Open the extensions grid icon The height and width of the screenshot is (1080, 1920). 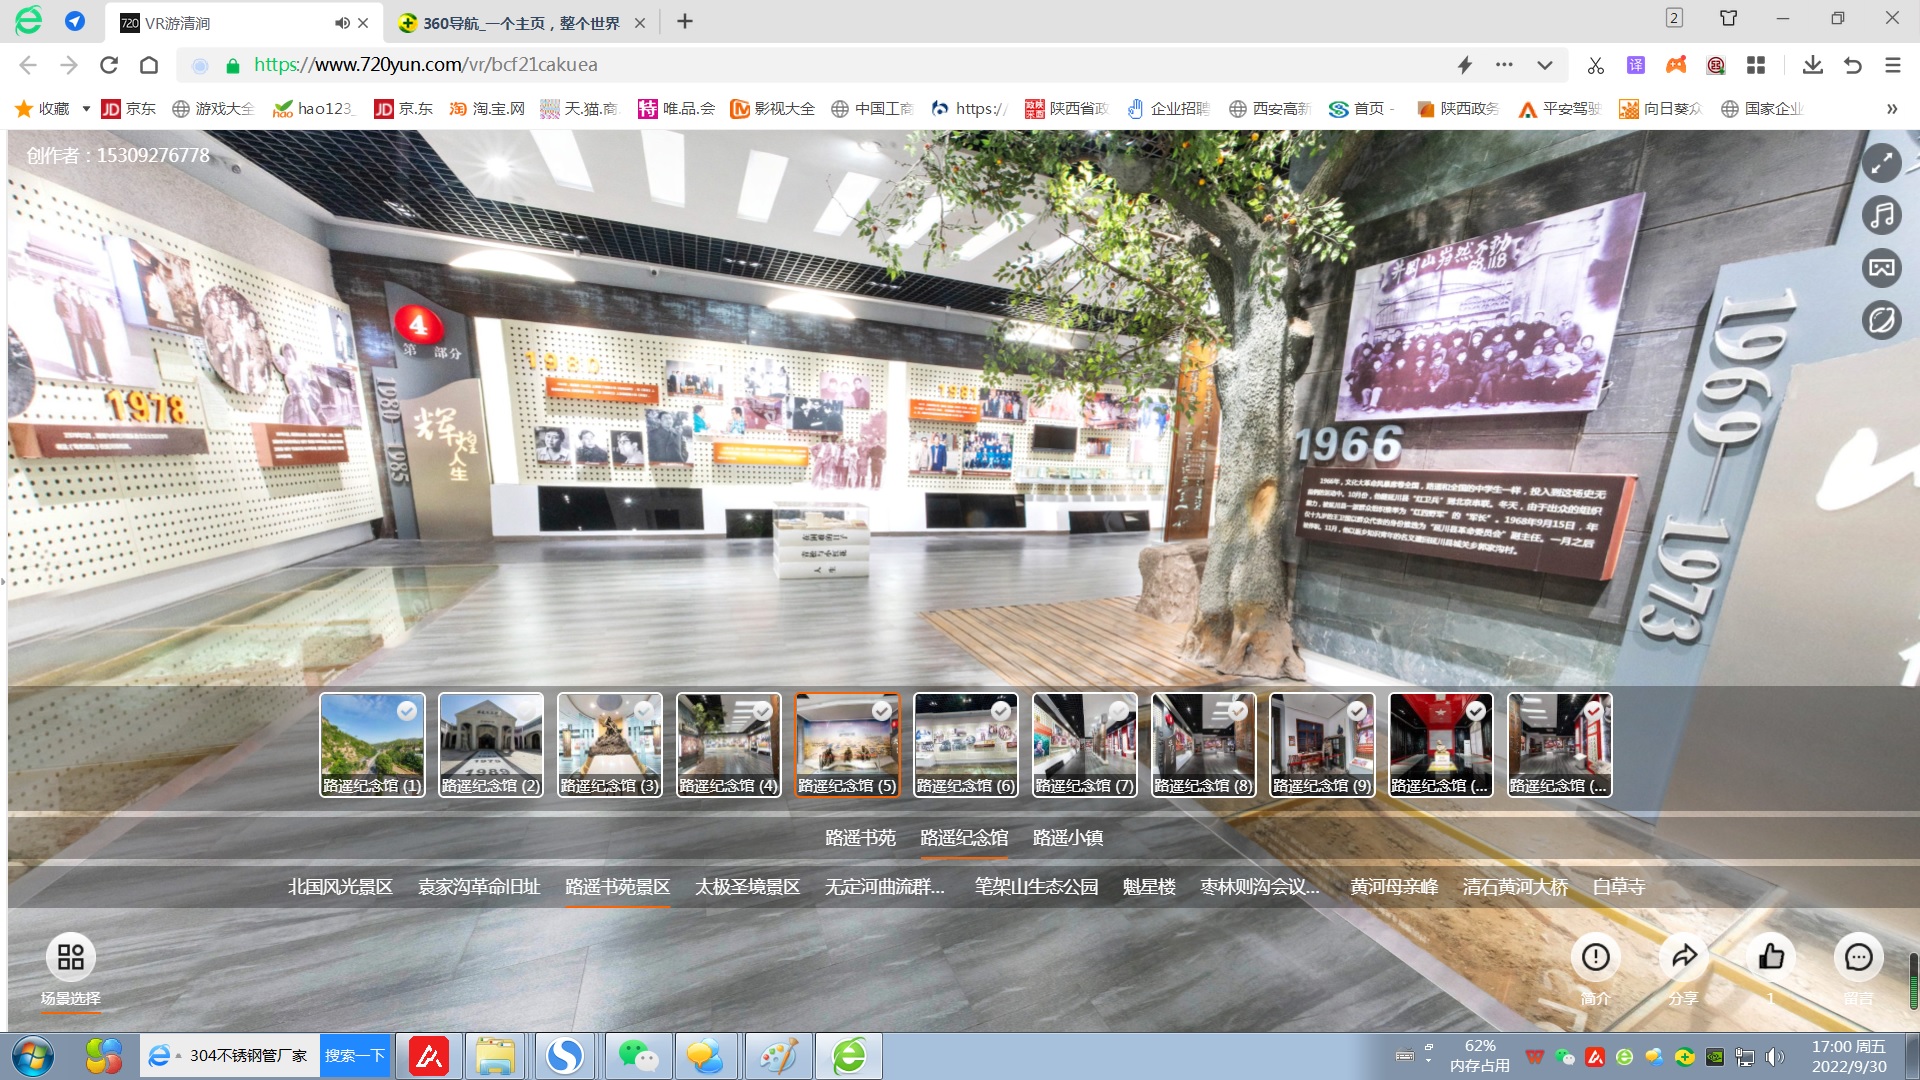tap(1756, 65)
